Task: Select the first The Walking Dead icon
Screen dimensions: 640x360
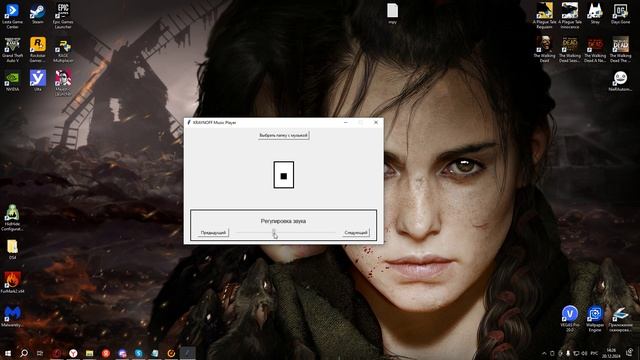Action: [x=544, y=50]
